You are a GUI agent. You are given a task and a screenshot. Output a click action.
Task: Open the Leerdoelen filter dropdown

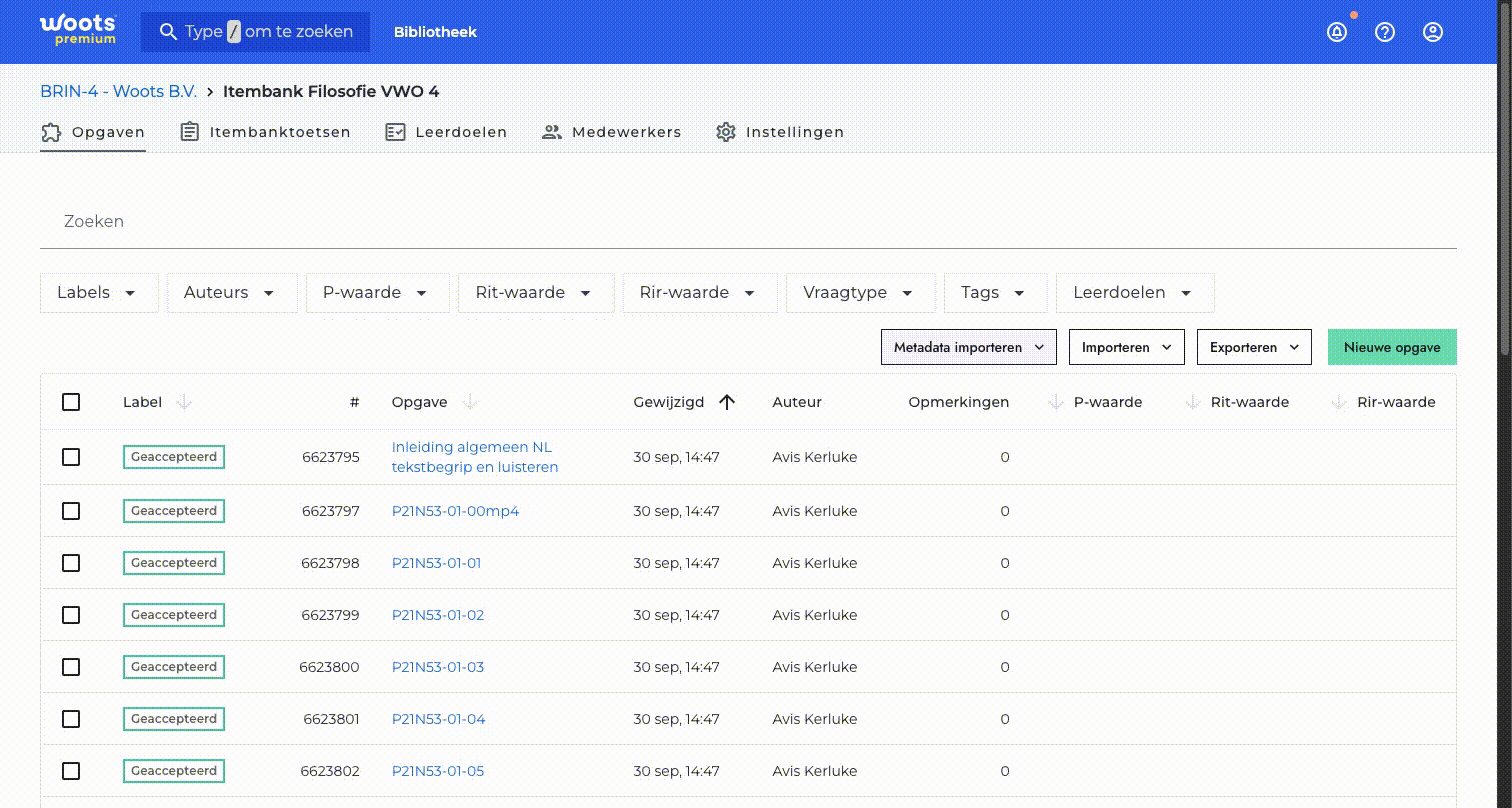point(1135,293)
